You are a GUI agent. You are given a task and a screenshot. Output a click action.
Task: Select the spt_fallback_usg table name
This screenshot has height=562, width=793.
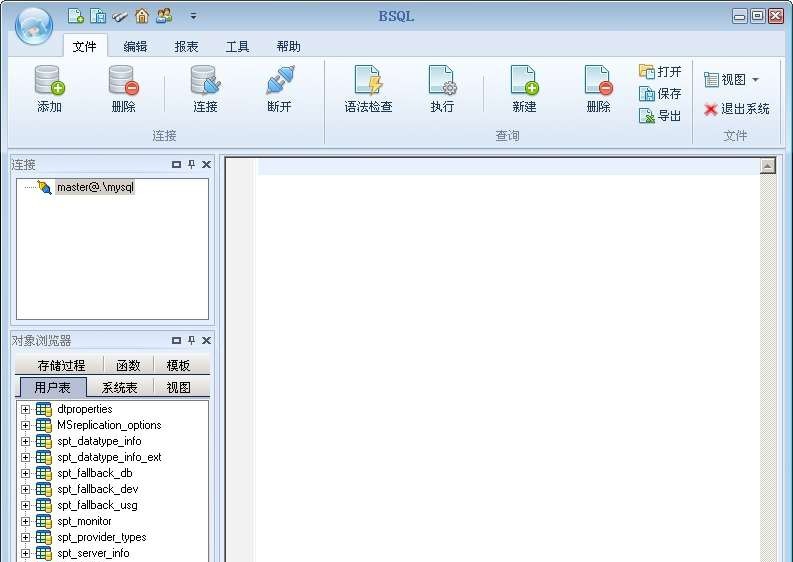97,505
